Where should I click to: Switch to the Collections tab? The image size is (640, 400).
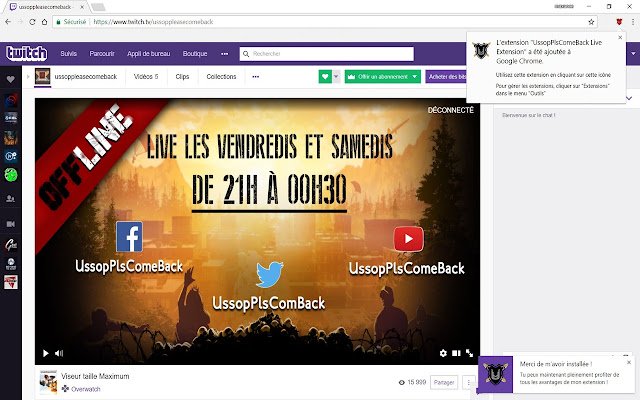pyautogui.click(x=221, y=77)
